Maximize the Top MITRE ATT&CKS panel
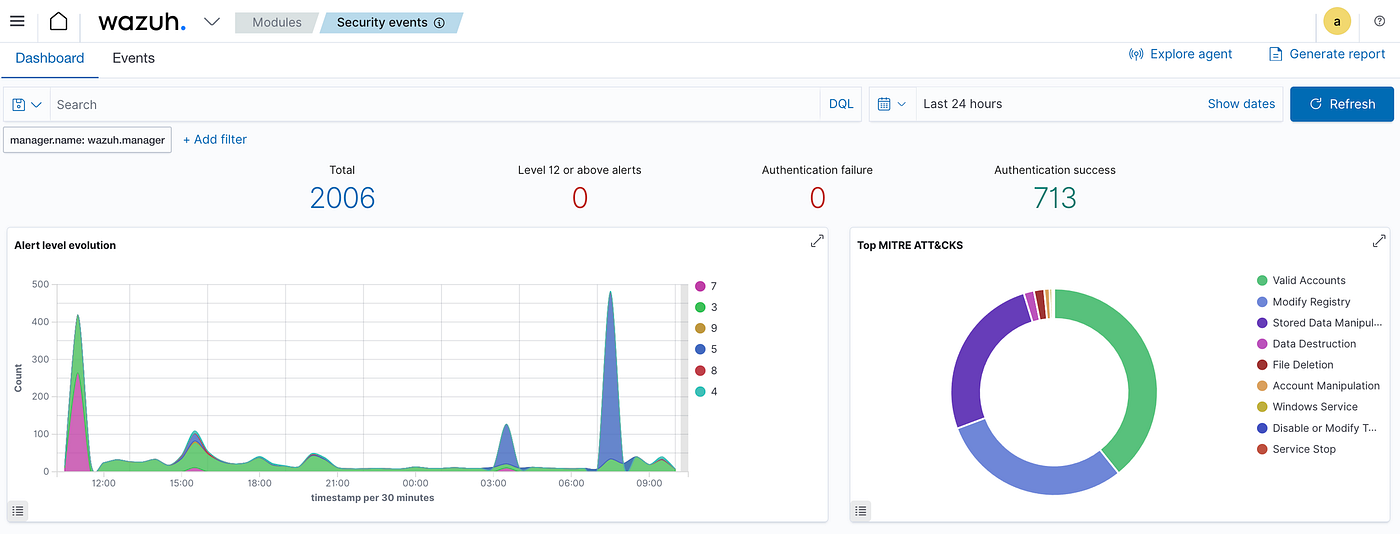1400x534 pixels. pos(1379,241)
